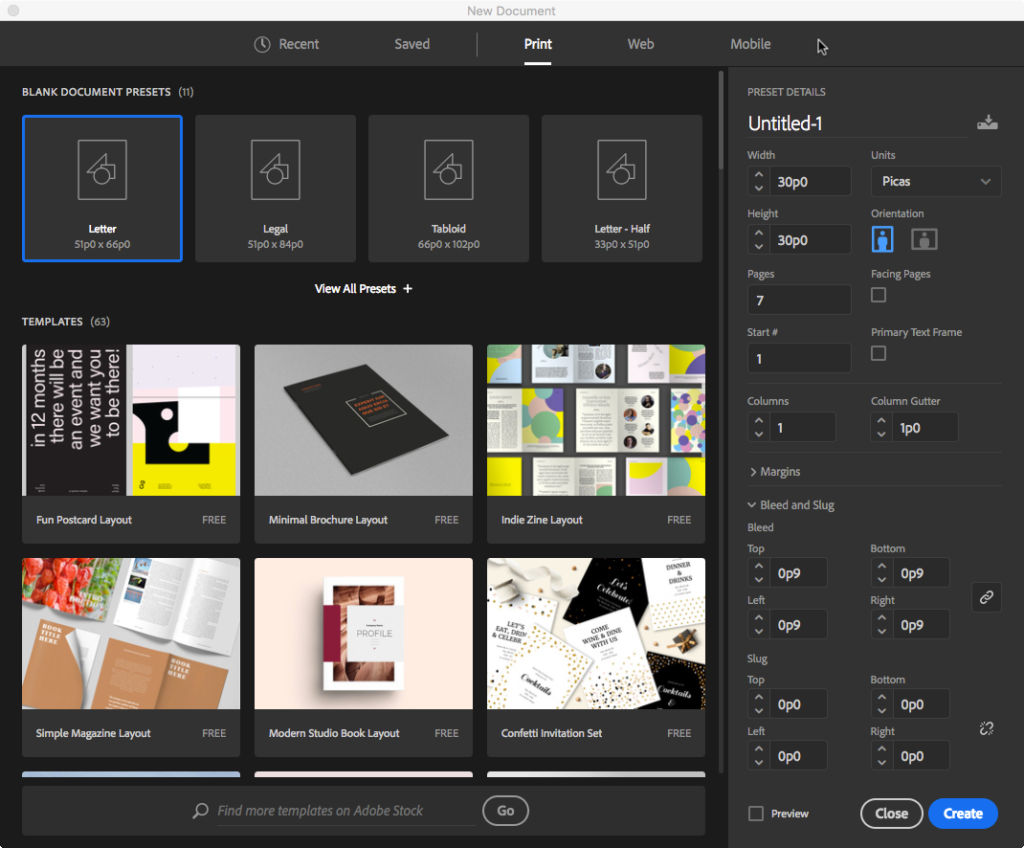Select landscape orientation icon
The width and height of the screenshot is (1024, 848).
924,239
